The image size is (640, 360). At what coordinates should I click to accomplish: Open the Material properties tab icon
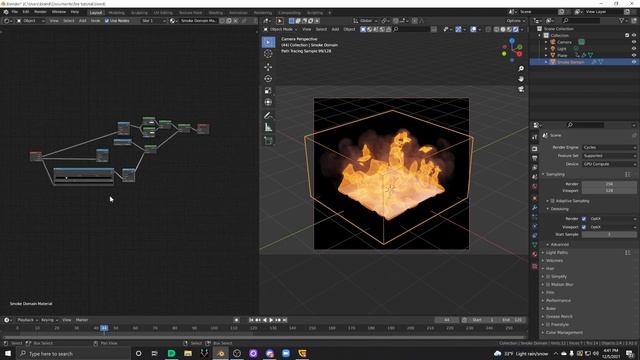[535, 254]
